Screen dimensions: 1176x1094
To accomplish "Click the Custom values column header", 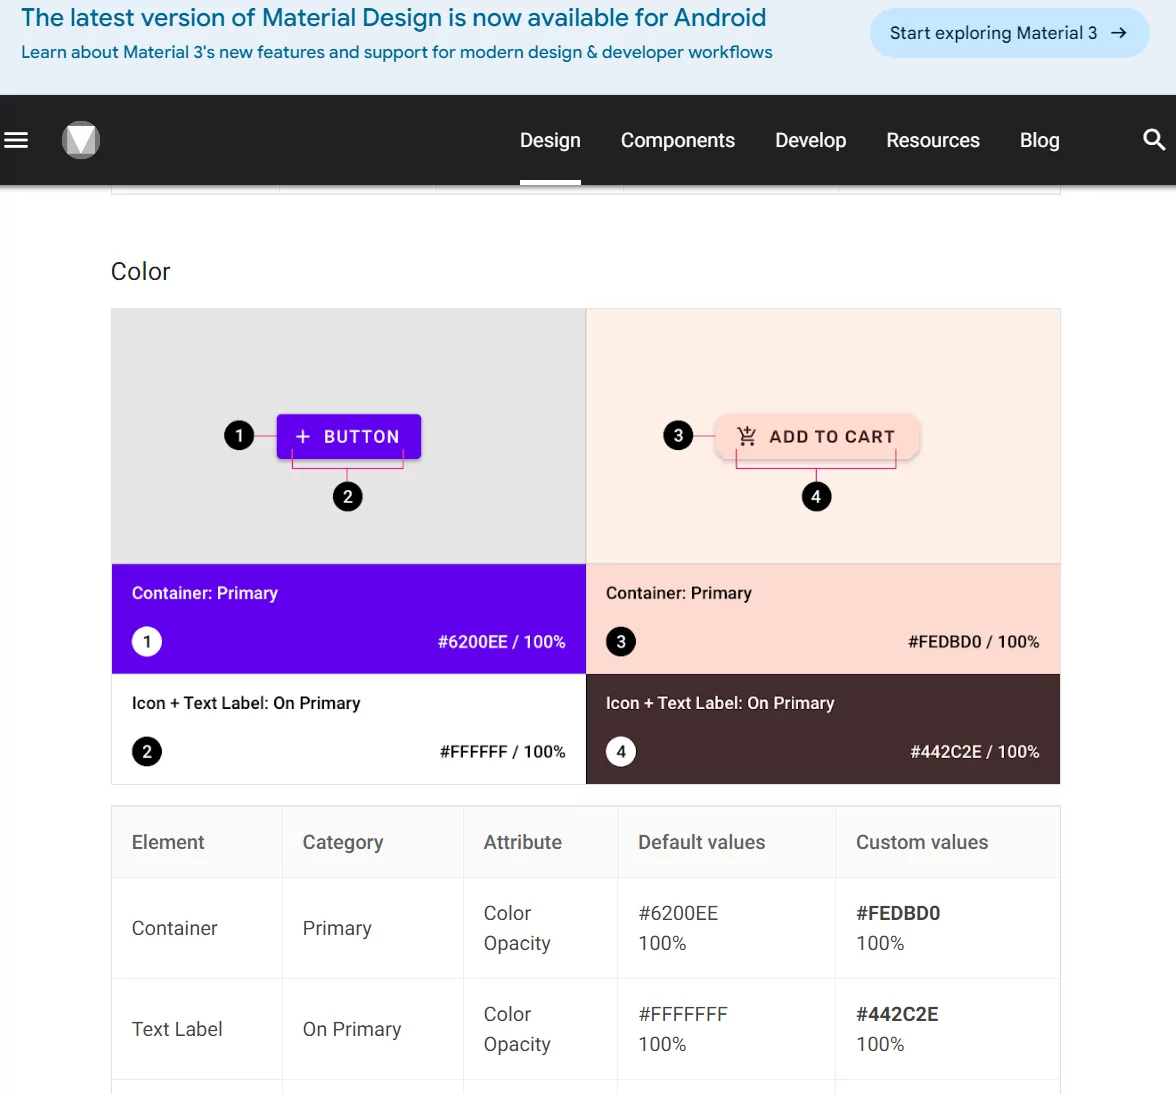I will click(x=921, y=842).
